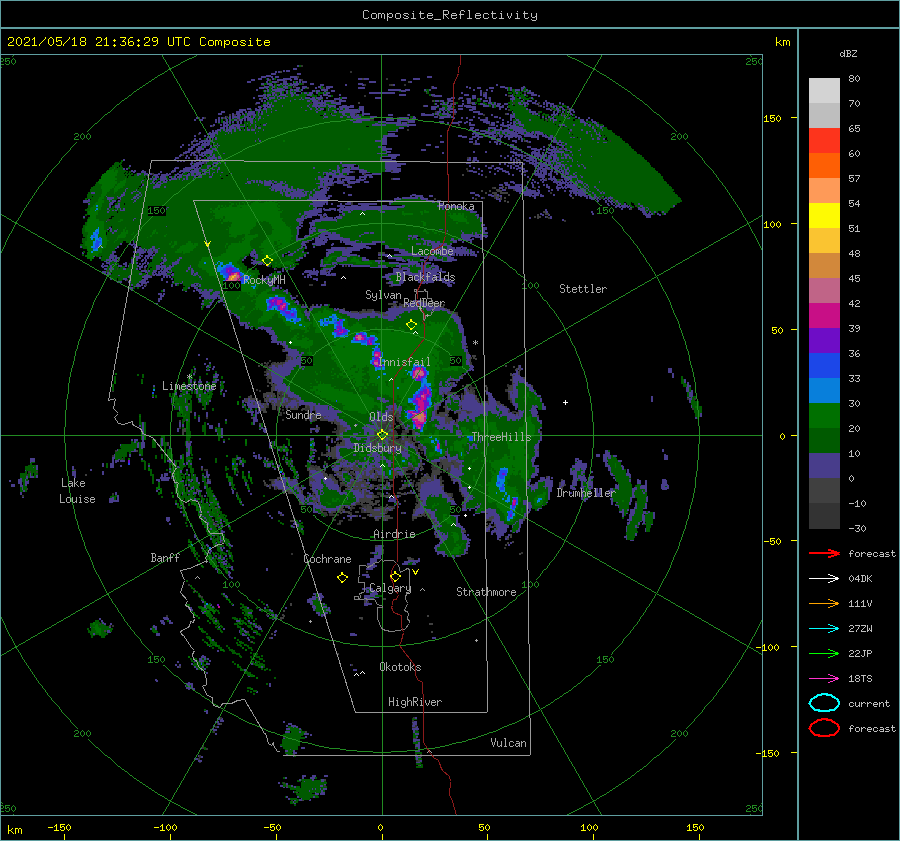
Task: Select the HighRiver label
Action: pos(415,702)
